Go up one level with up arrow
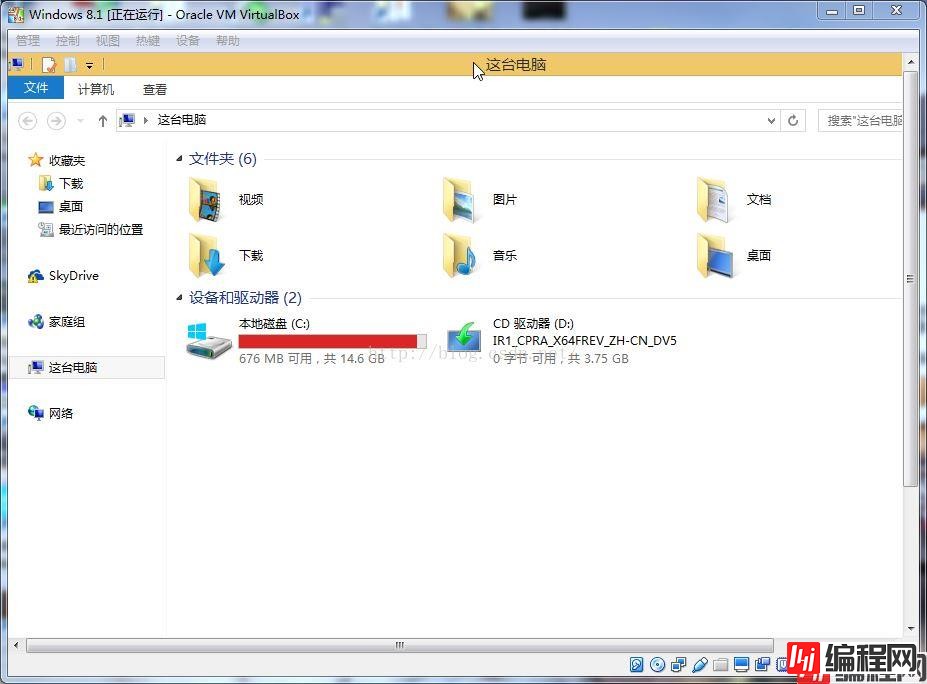The height and width of the screenshot is (684, 927). [102, 120]
